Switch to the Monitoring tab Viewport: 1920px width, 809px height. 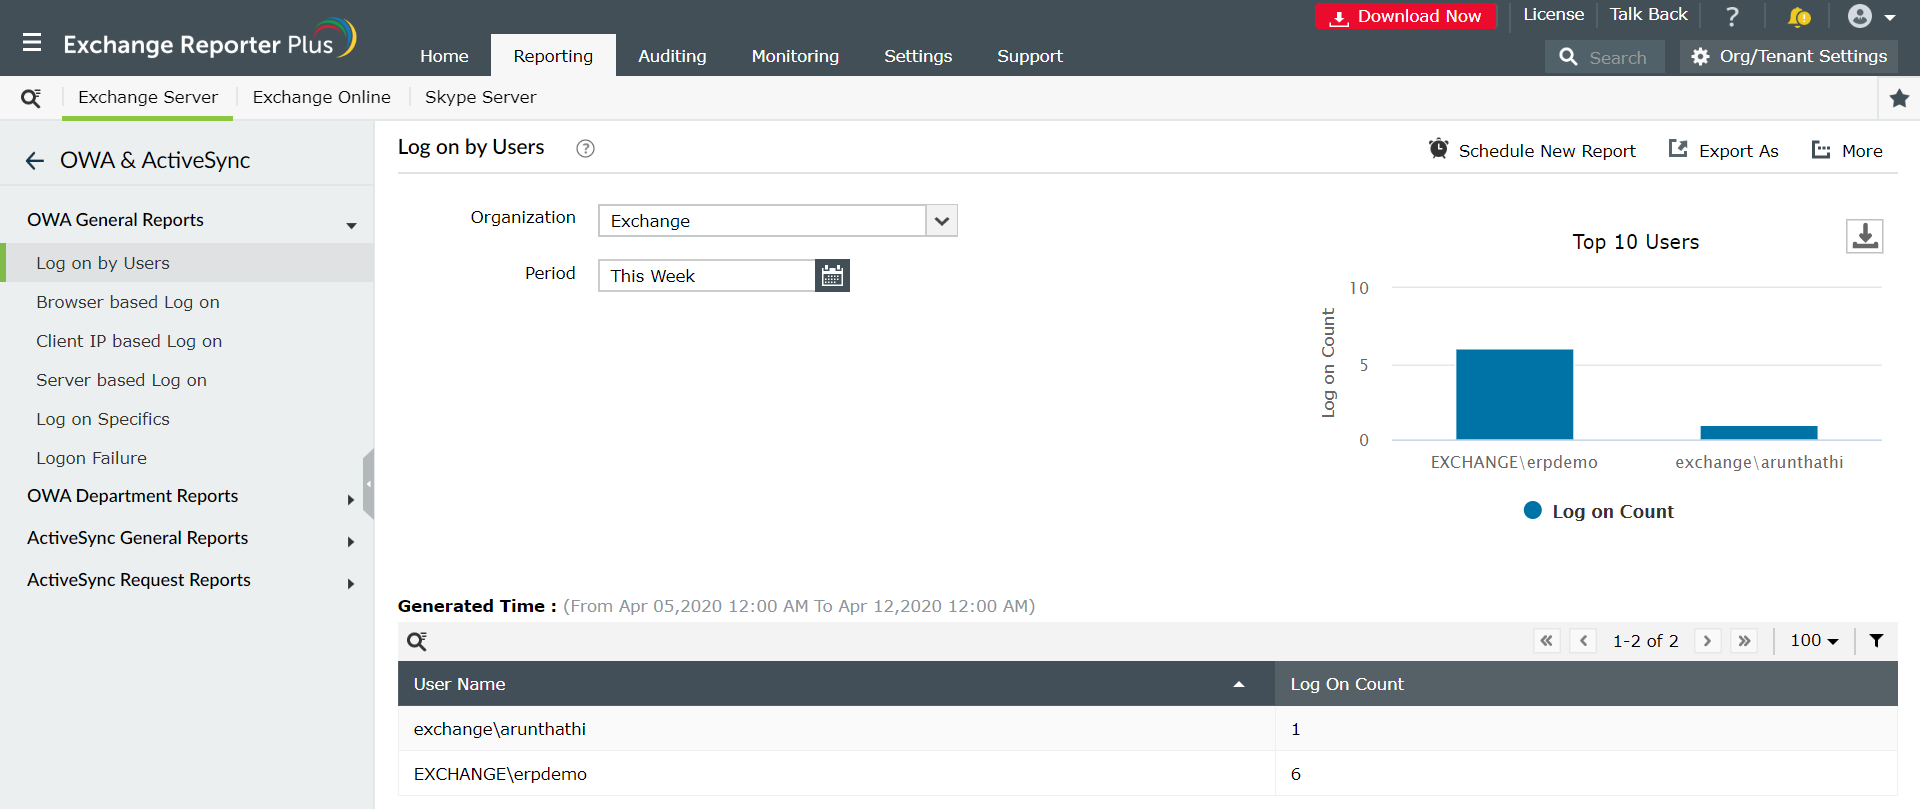tap(795, 56)
